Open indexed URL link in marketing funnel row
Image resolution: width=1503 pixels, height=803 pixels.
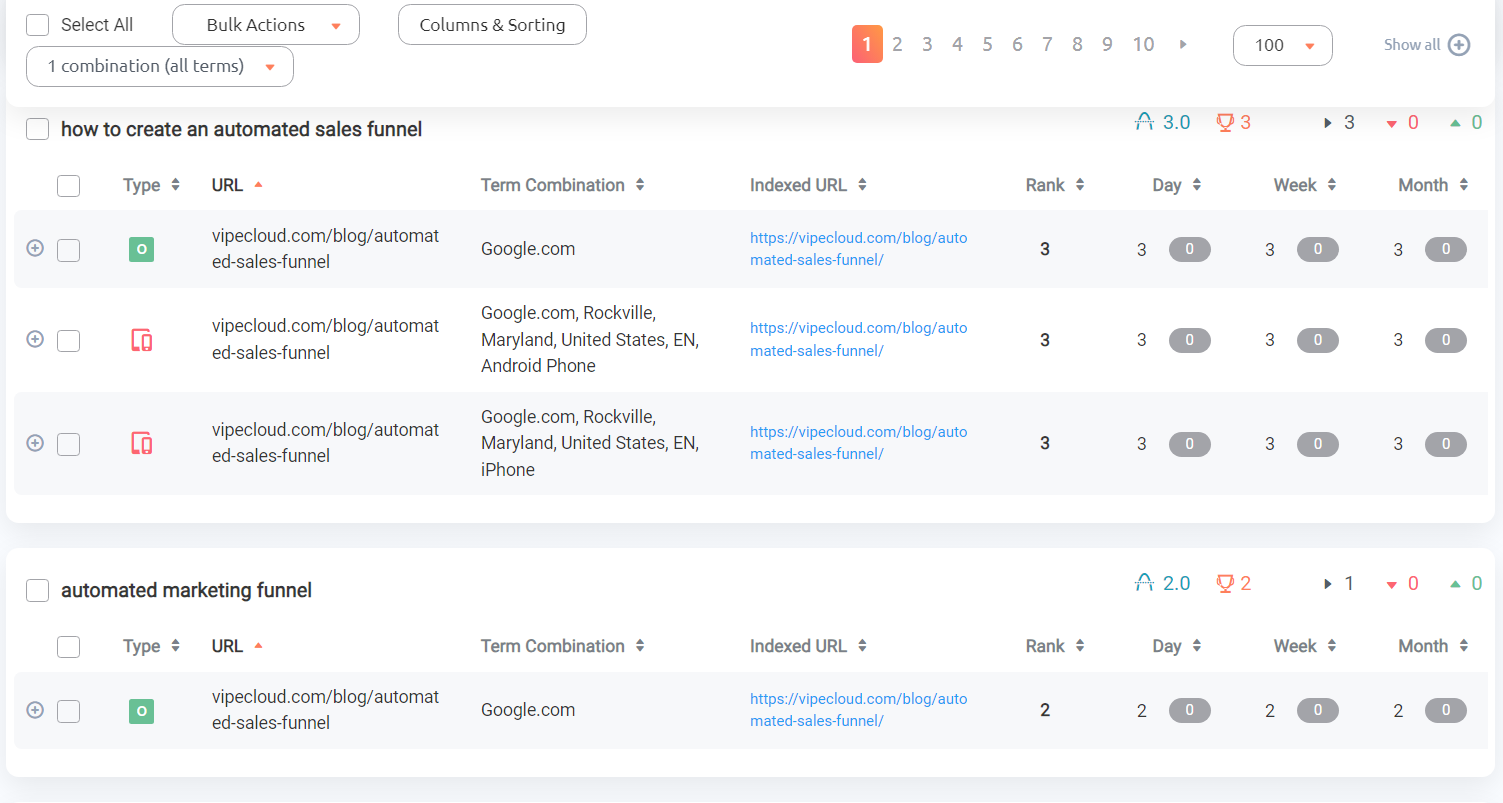tap(859, 710)
